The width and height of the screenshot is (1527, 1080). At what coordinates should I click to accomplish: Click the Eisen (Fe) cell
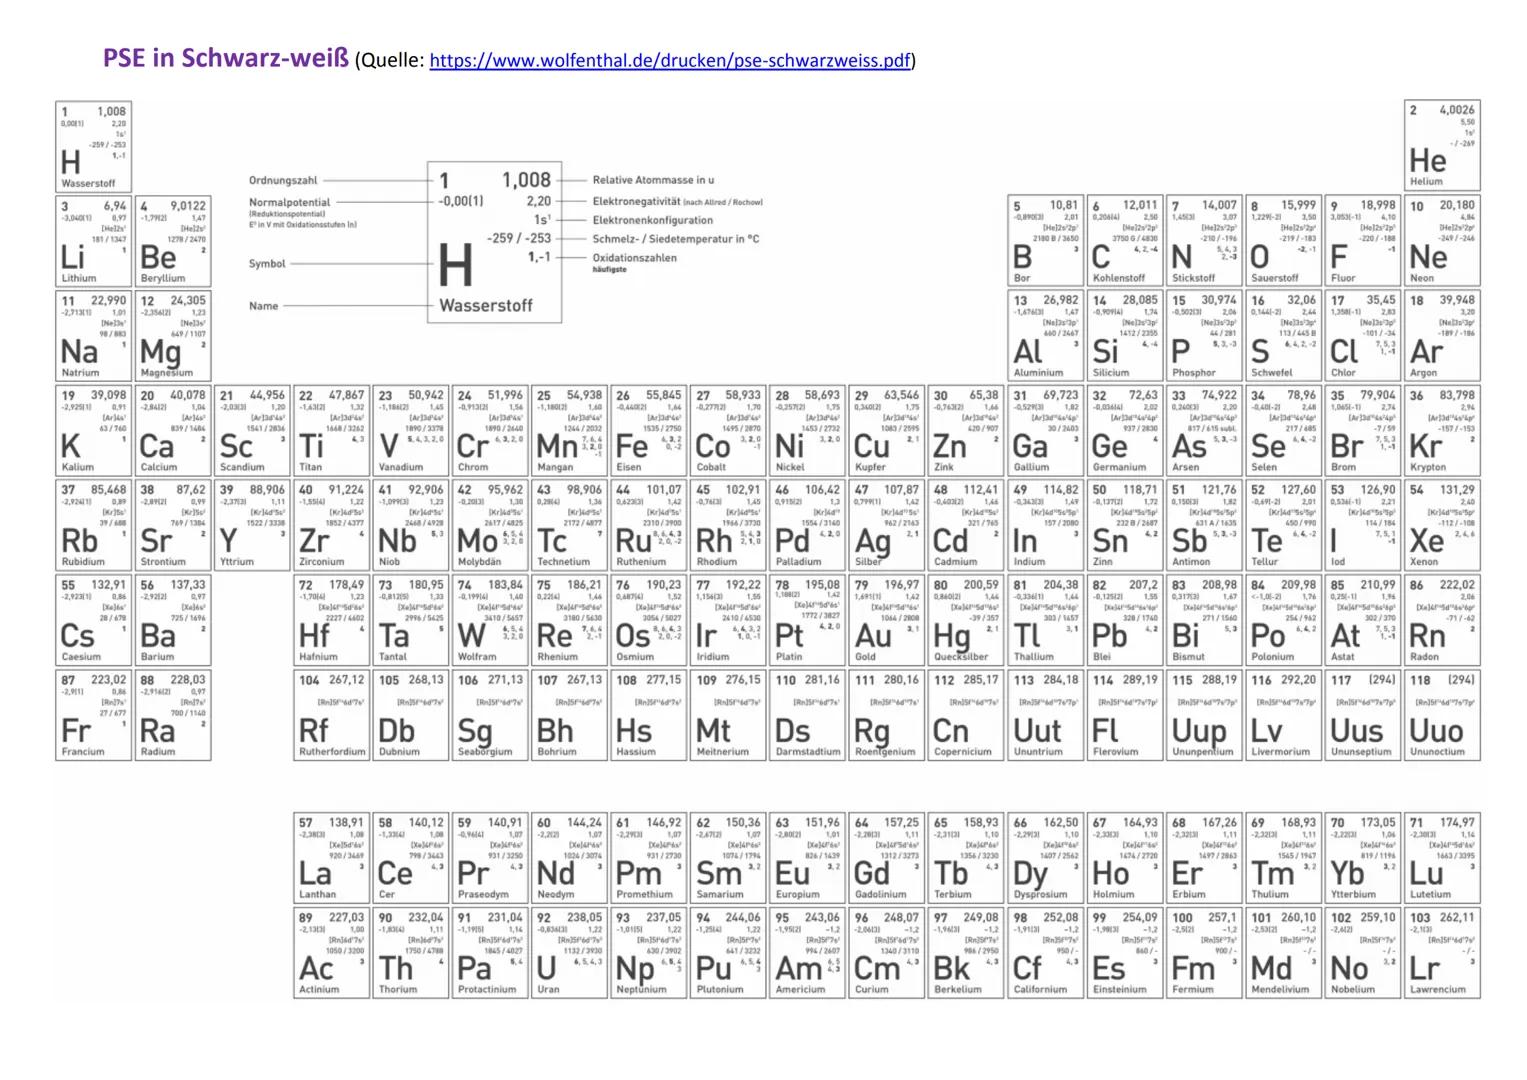point(649,431)
